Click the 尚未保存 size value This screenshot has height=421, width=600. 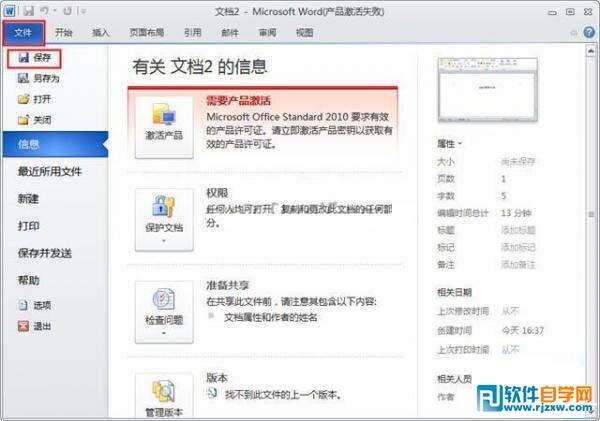[x=518, y=162]
